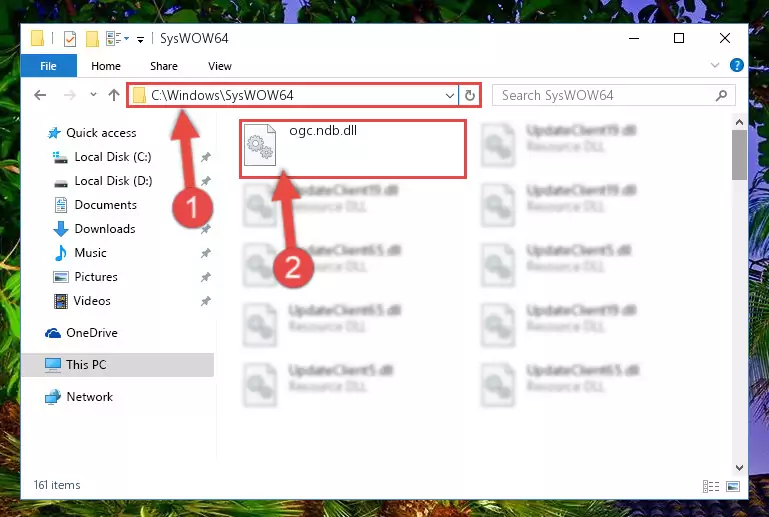769x517 pixels.
Task: Click the pin icon next to Music
Action: (x=205, y=253)
